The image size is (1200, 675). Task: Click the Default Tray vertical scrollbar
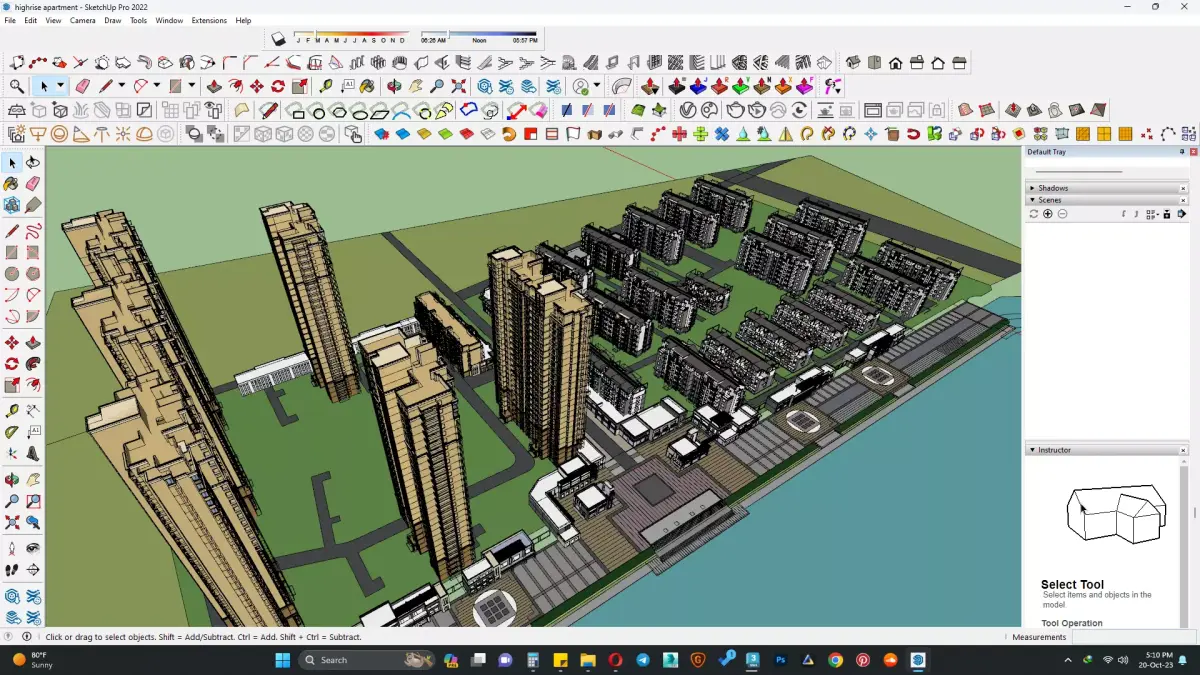(1195, 511)
